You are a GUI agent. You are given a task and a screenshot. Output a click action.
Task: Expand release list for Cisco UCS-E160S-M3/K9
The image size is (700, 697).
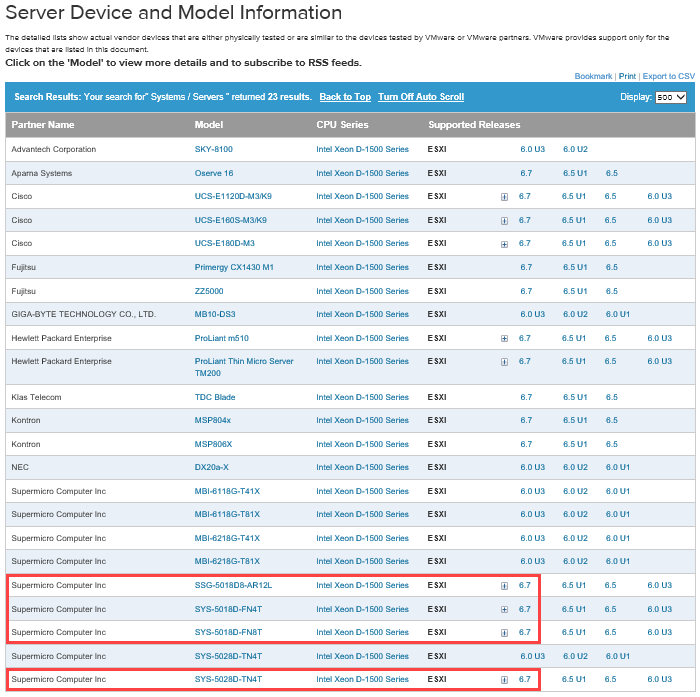point(504,221)
